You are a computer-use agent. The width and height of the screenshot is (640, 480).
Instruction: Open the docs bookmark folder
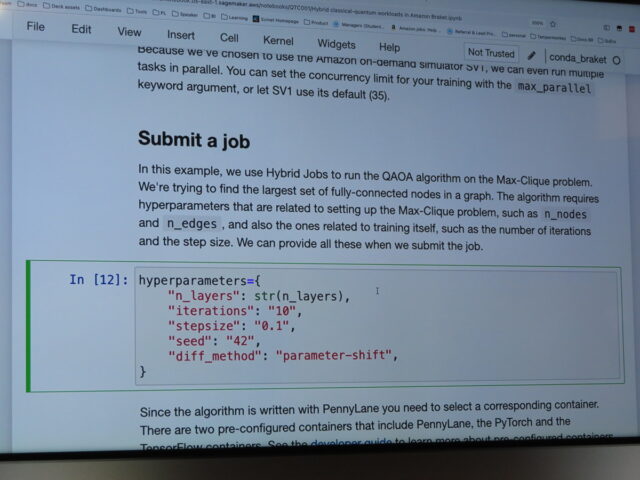[27, 5]
